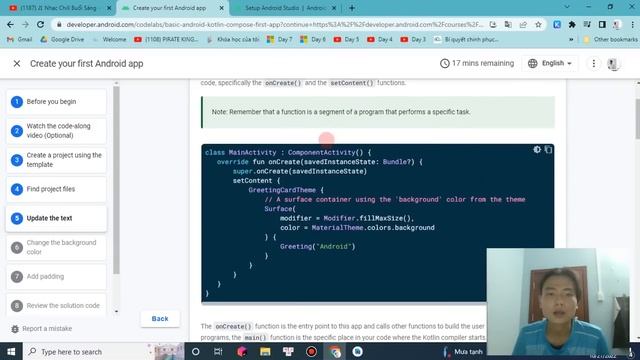
Task: Close the codelab with the X icon
Action: point(17,64)
